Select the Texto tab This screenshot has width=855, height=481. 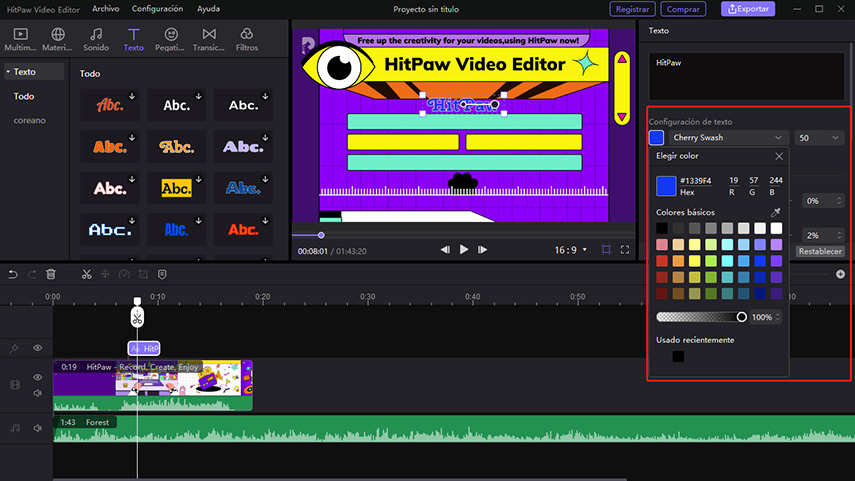pos(133,40)
